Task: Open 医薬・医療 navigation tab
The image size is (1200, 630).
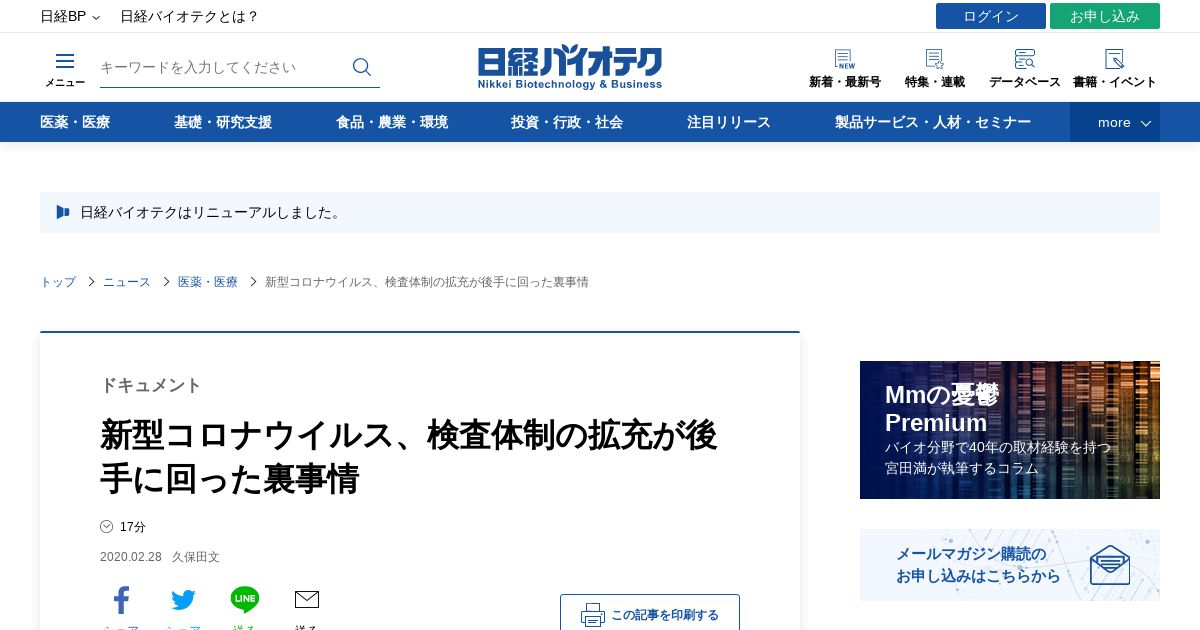Action: tap(75, 122)
